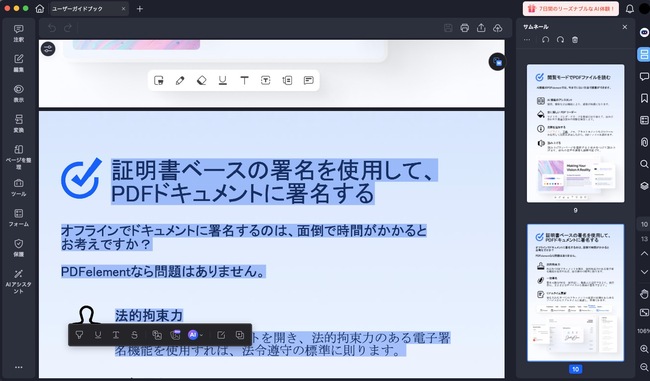
Task: Select underline tool in page illustration
Action: 223,80
